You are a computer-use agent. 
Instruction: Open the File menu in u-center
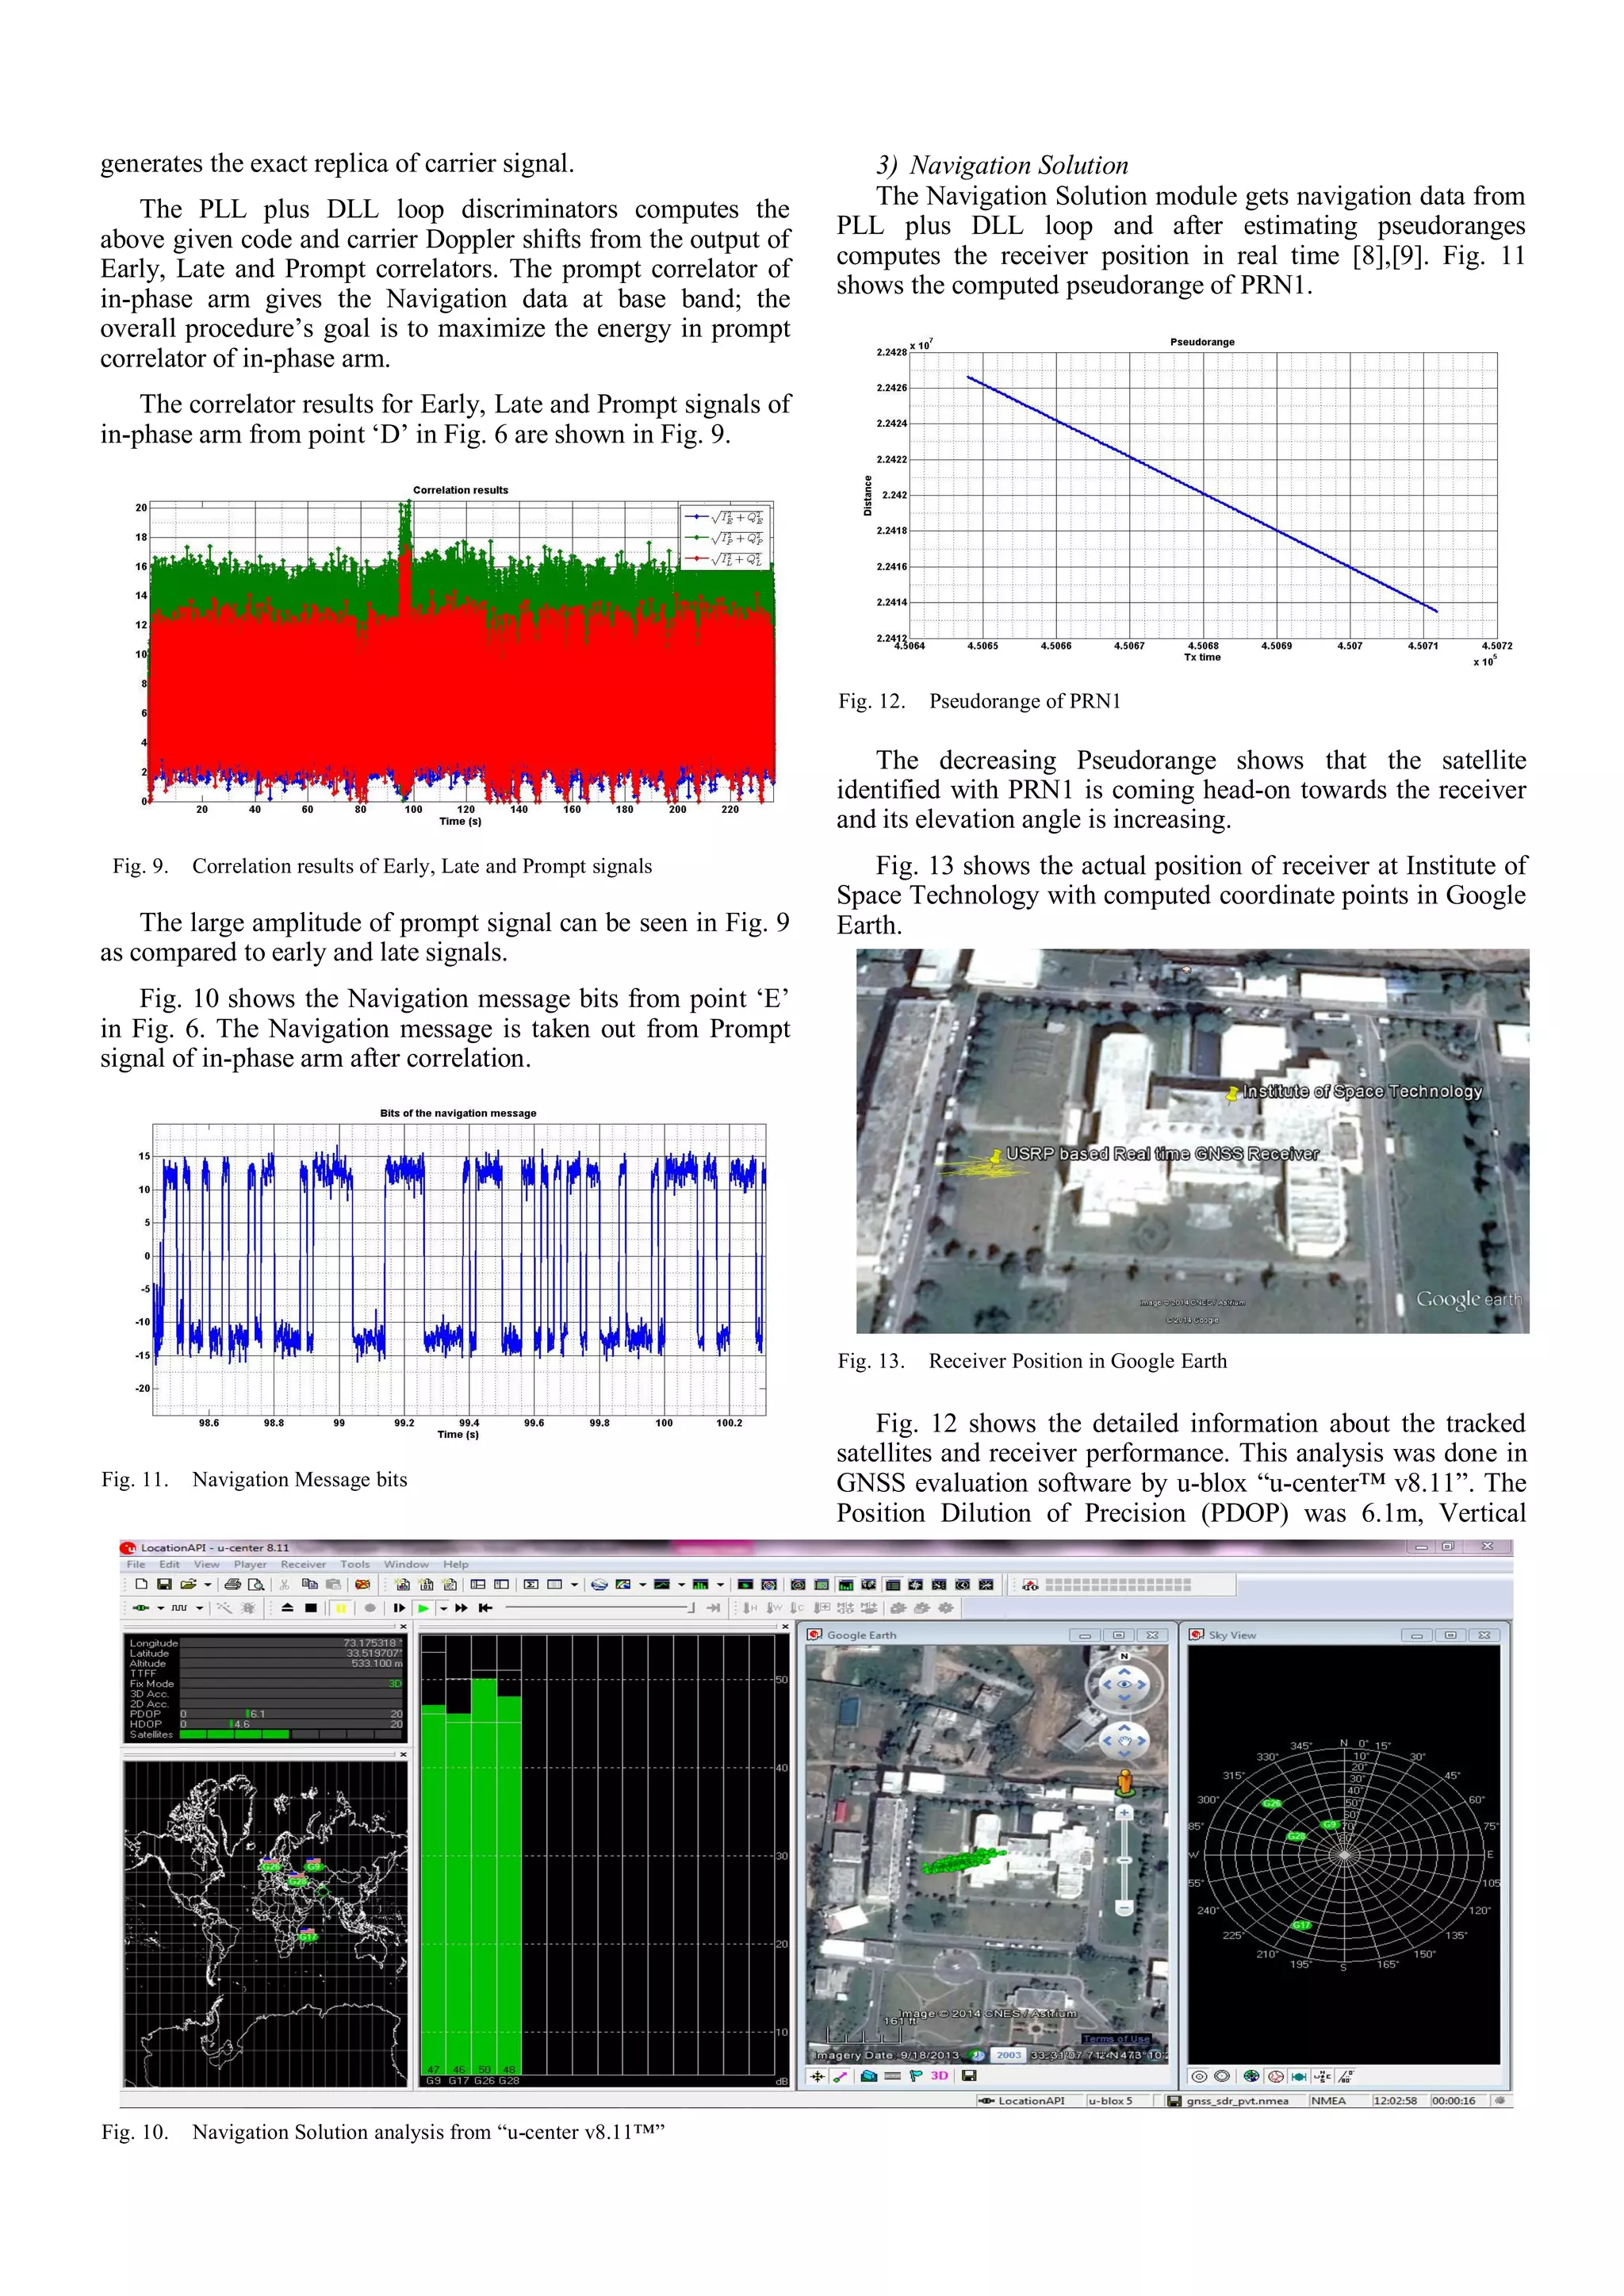point(136,1564)
